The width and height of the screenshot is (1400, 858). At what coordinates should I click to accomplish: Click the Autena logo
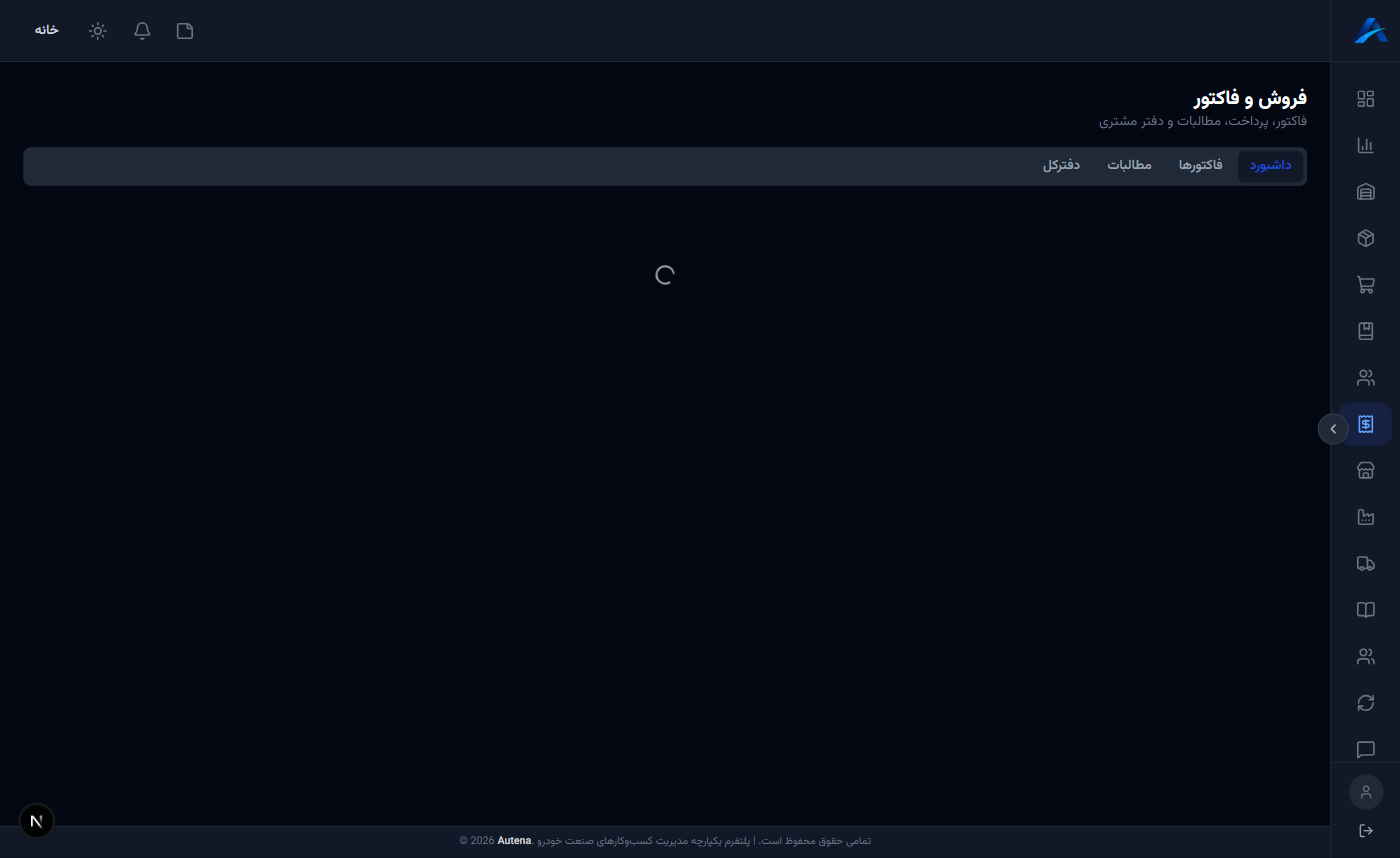[x=1370, y=30]
